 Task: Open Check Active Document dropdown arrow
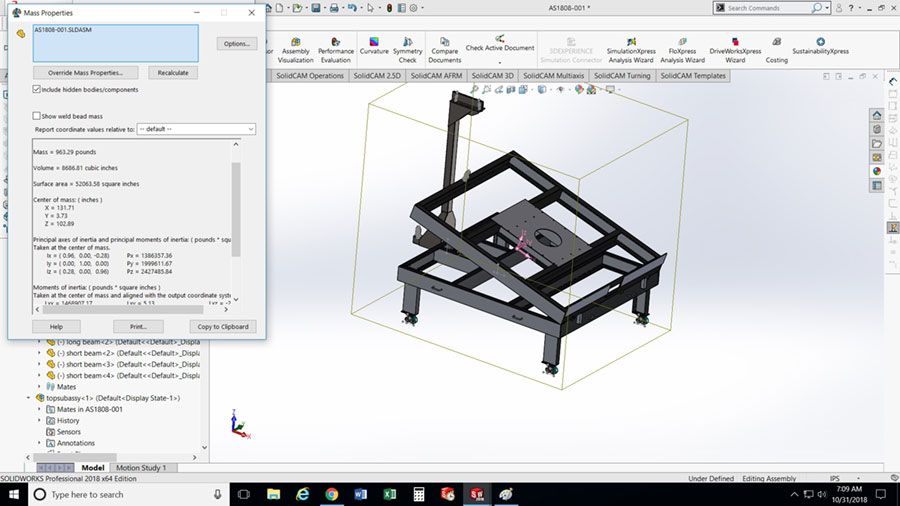click(500, 61)
